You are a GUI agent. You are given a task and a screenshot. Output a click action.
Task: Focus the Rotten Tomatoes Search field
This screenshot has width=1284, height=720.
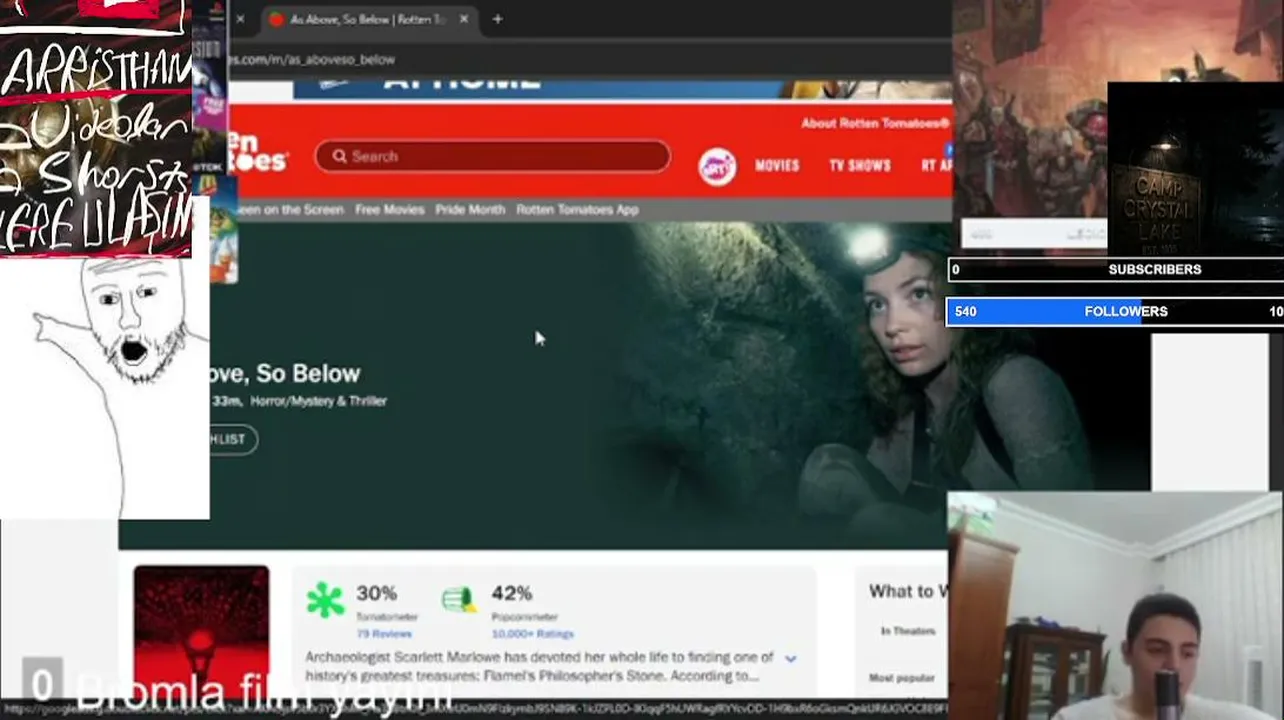pos(492,156)
